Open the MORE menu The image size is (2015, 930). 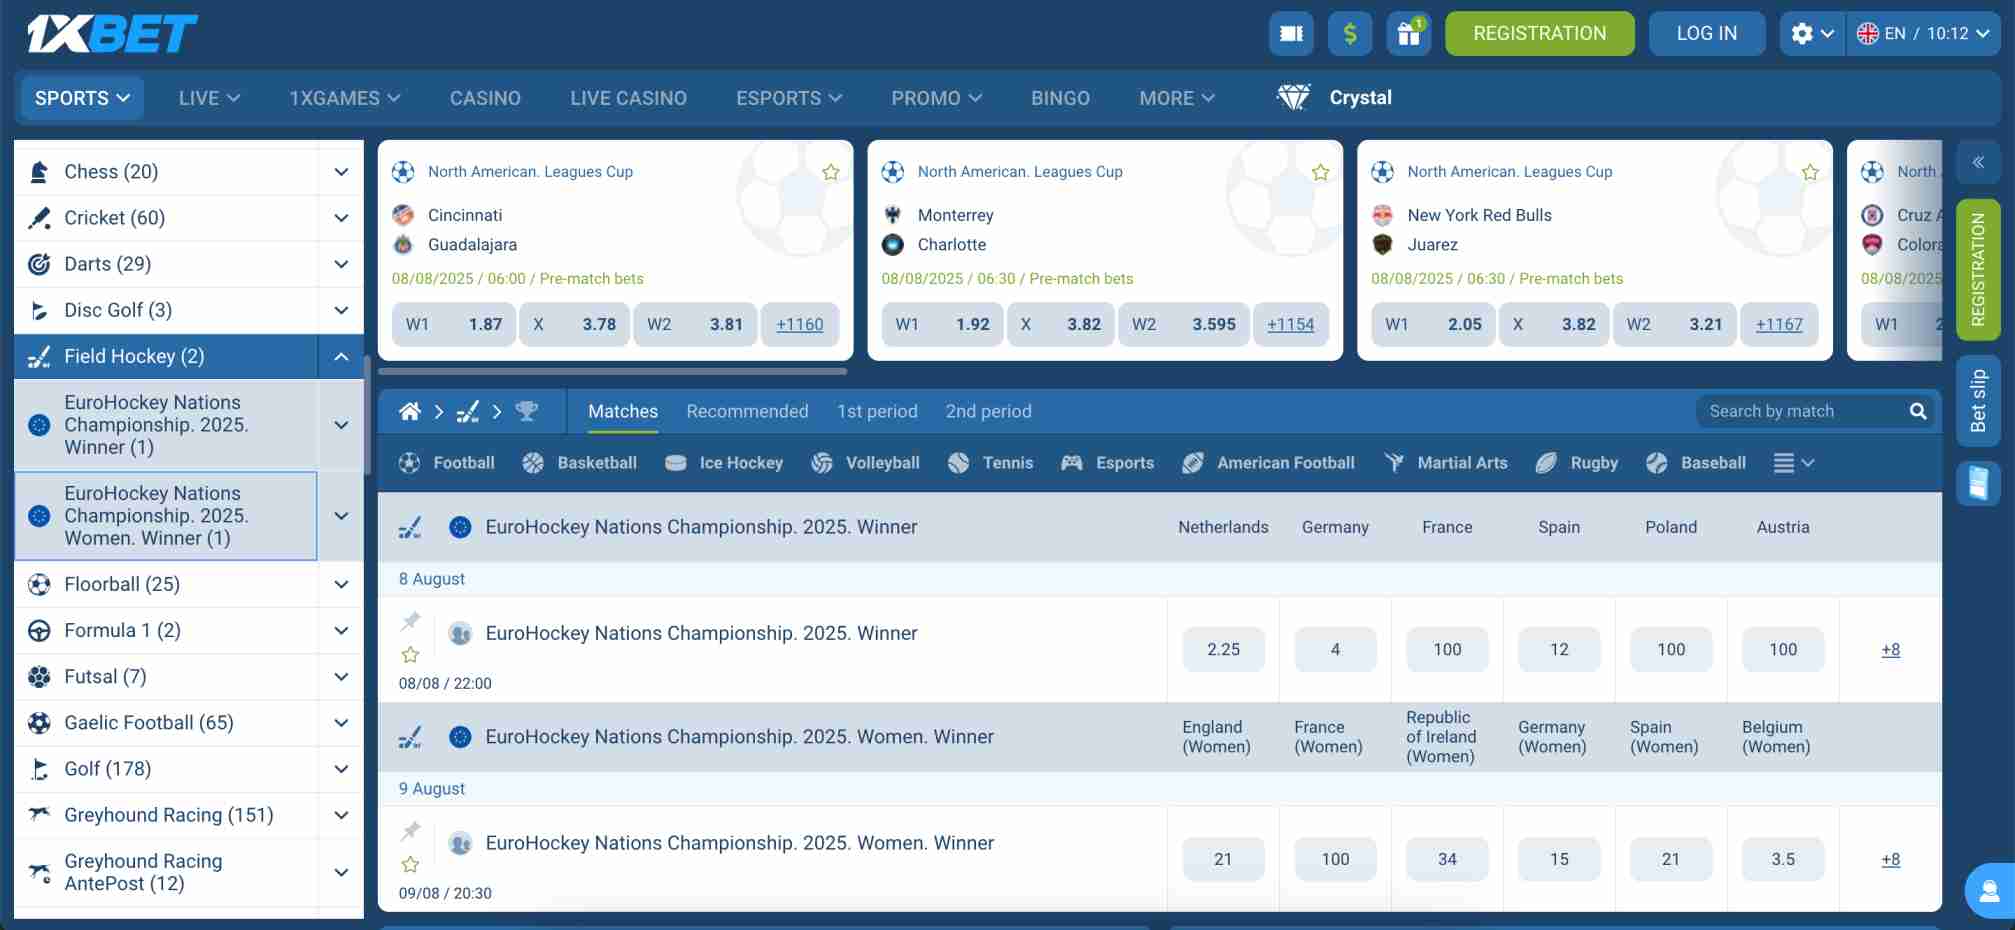click(x=1177, y=98)
